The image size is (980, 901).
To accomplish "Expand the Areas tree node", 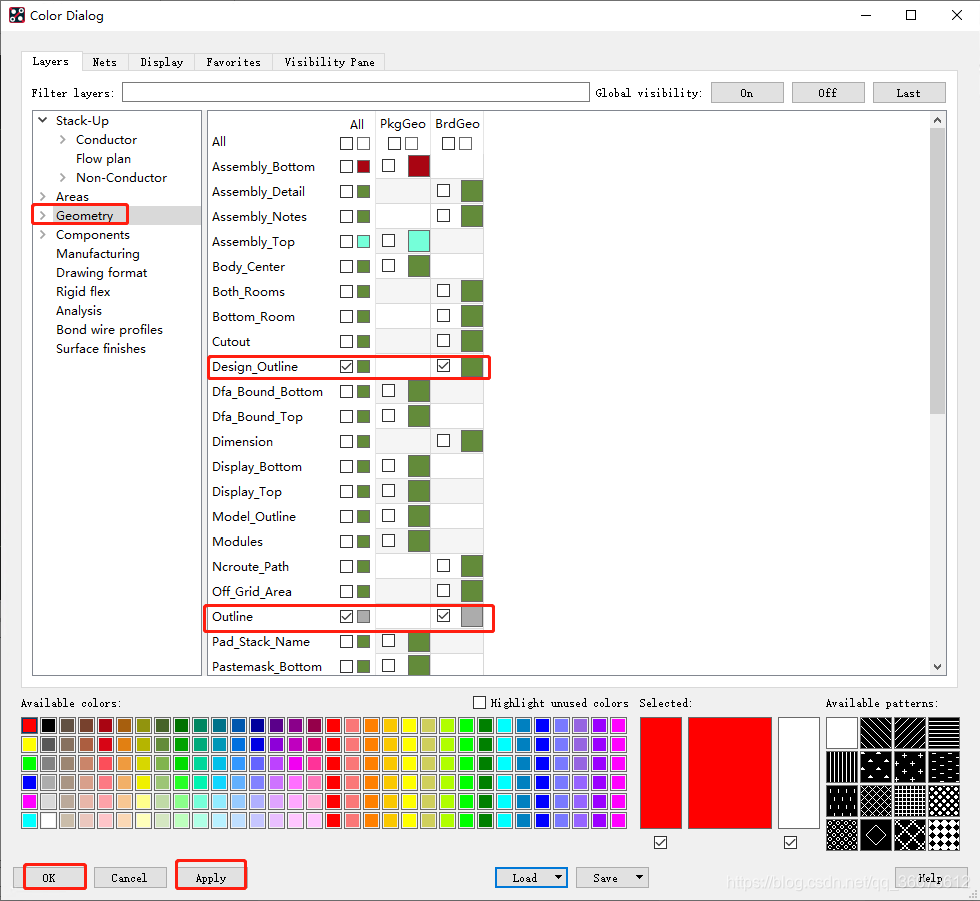I will click(x=42, y=196).
